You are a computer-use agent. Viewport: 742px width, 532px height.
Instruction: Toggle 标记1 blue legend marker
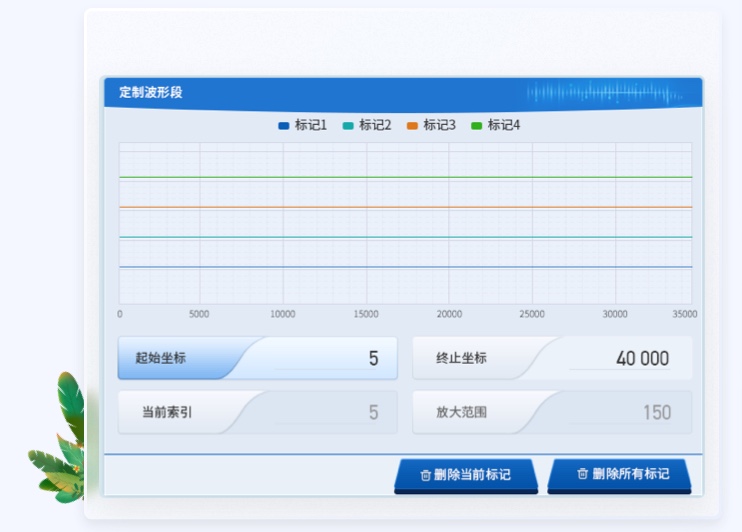[x=283, y=126]
